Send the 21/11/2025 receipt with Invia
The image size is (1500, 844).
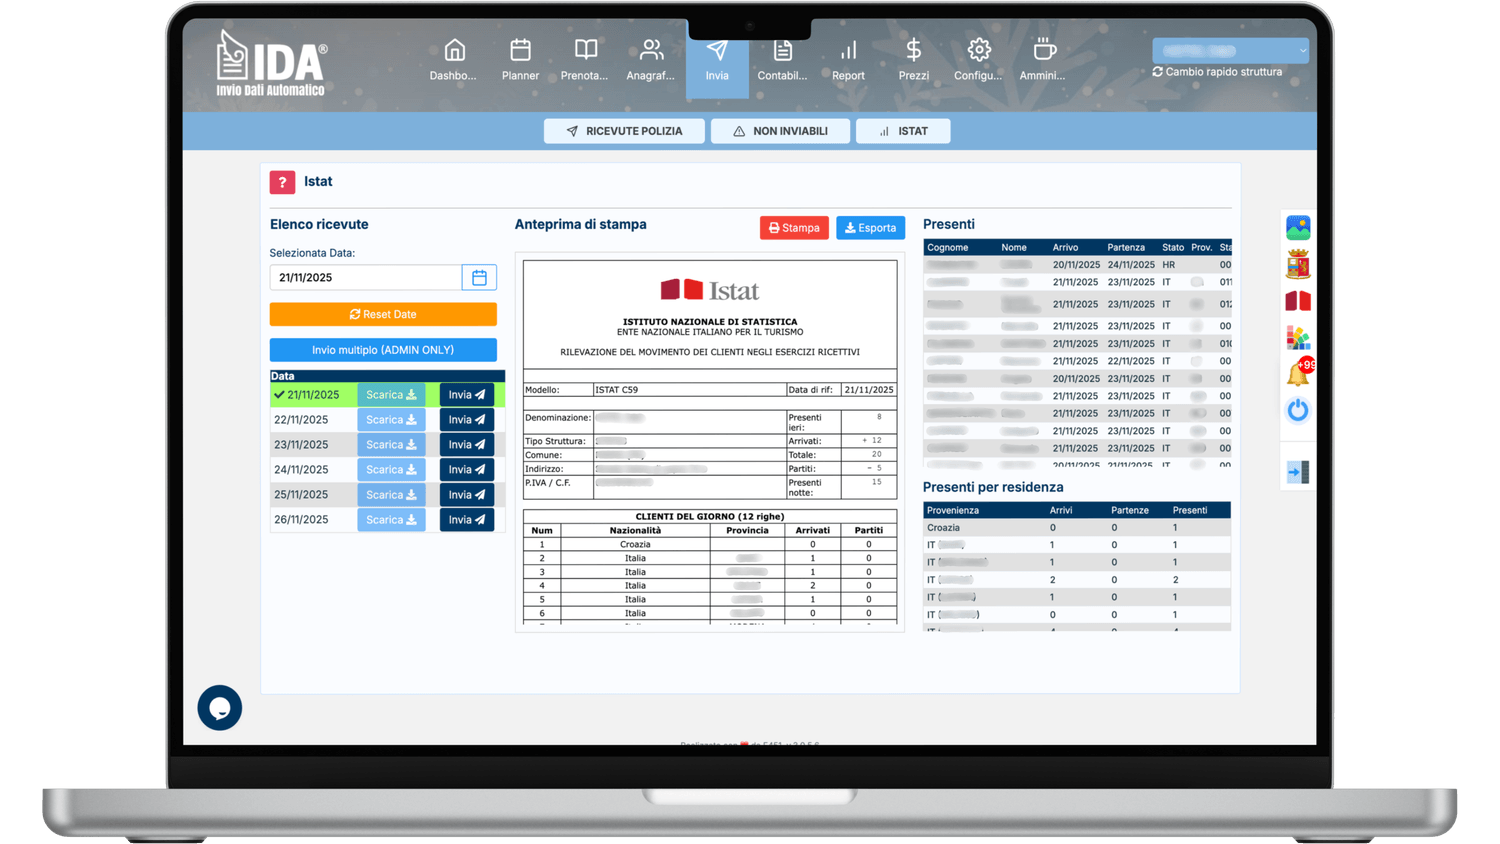[467, 395]
